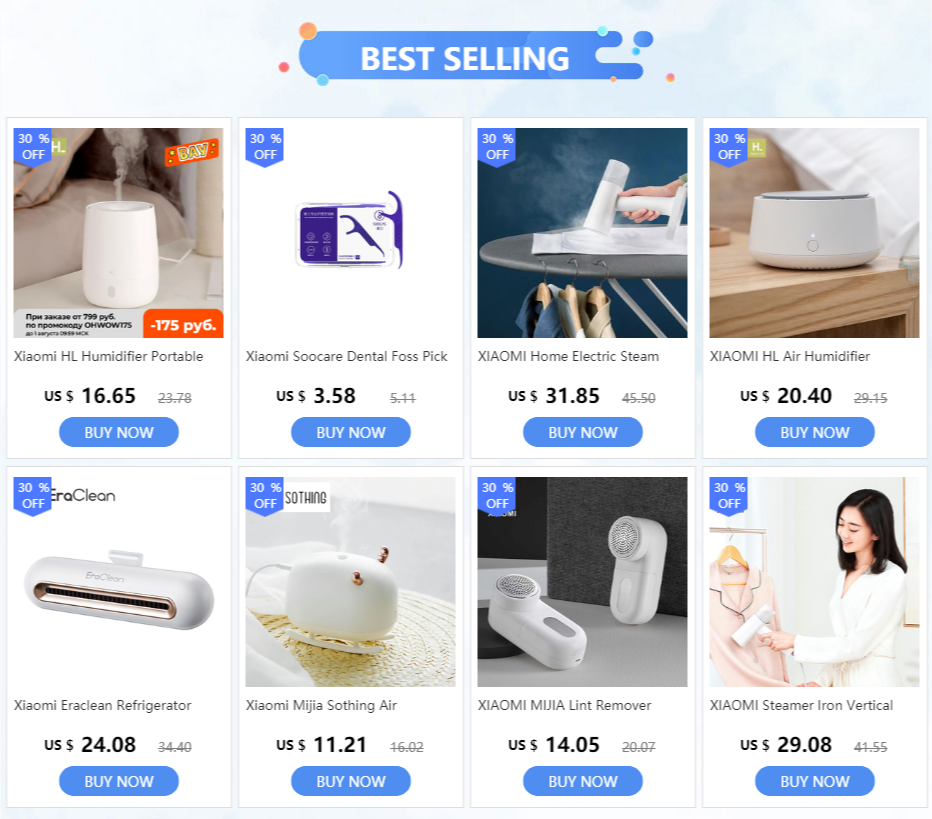Screen dimensions: 932x819
Task: Click the EraClean logo on refrigerator deodorizer
Action: [83, 495]
